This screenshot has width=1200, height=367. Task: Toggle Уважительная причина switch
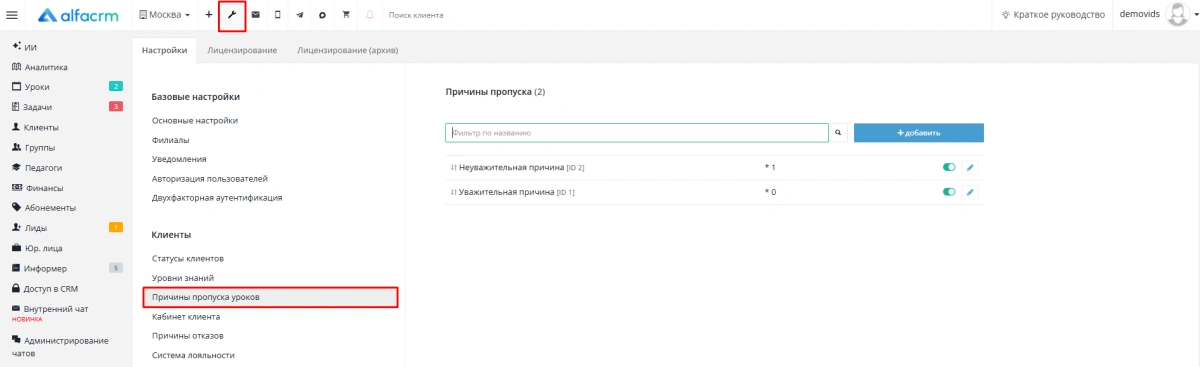click(949, 191)
